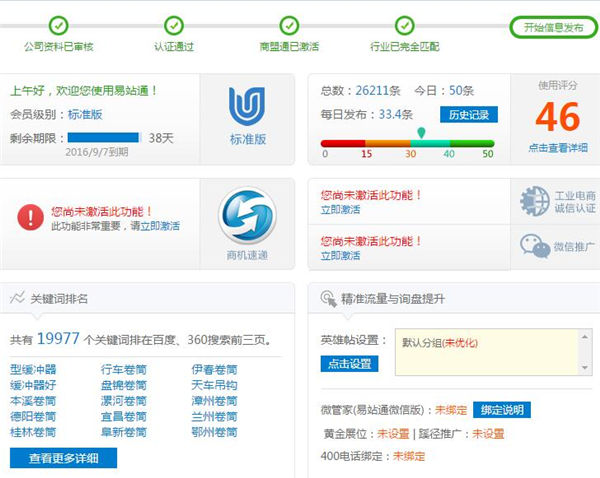Click the 开始信息发布 button
Viewport: 600px width, 478px height.
click(547, 27)
